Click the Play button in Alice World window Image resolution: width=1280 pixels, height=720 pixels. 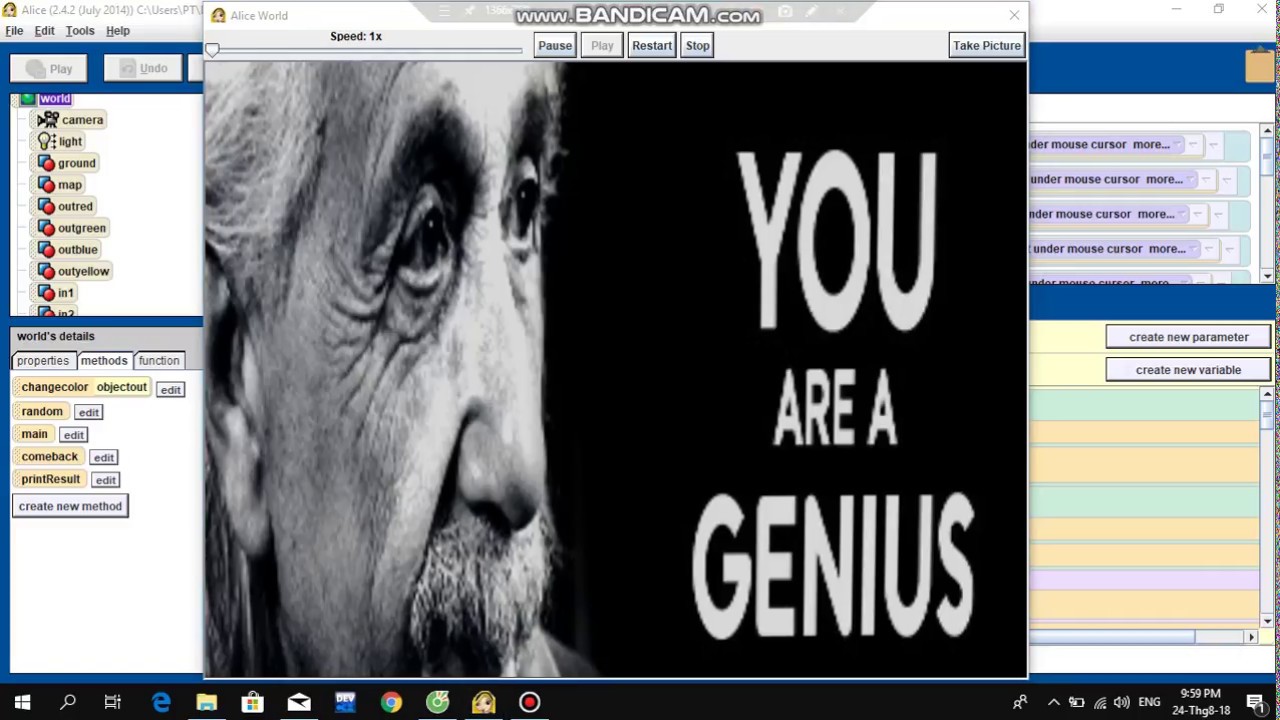click(602, 45)
